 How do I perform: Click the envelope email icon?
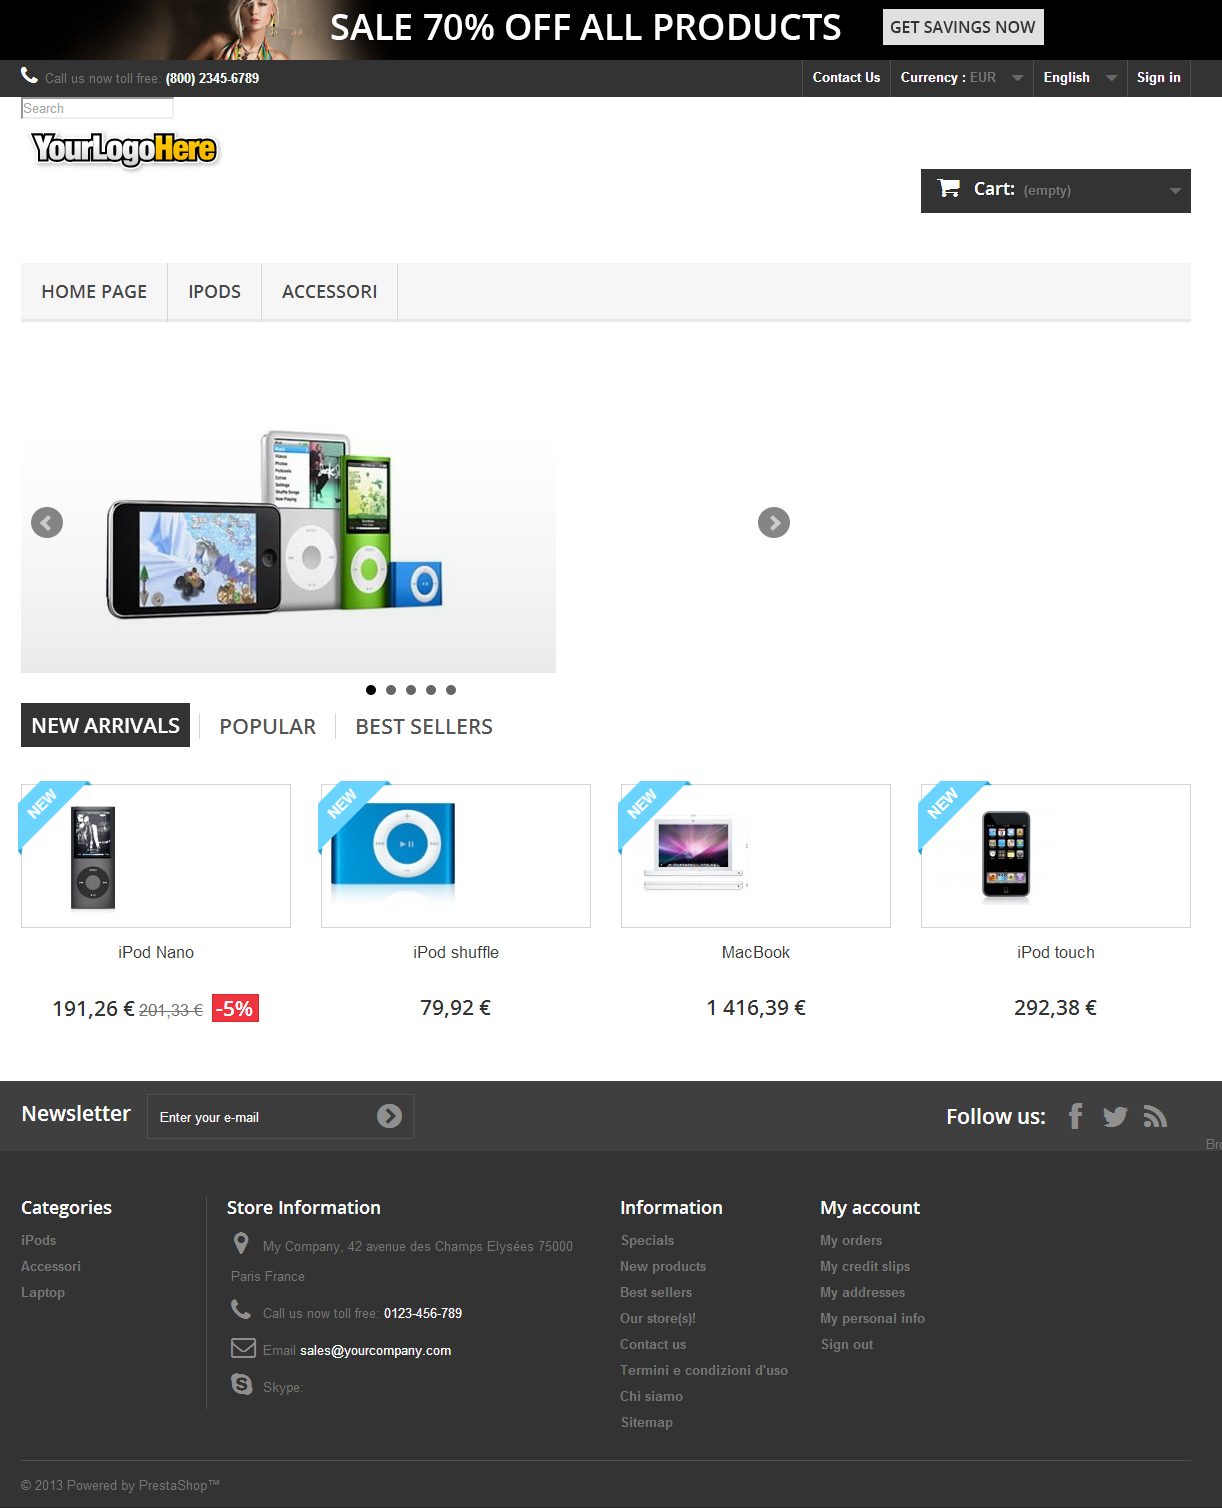point(243,1348)
